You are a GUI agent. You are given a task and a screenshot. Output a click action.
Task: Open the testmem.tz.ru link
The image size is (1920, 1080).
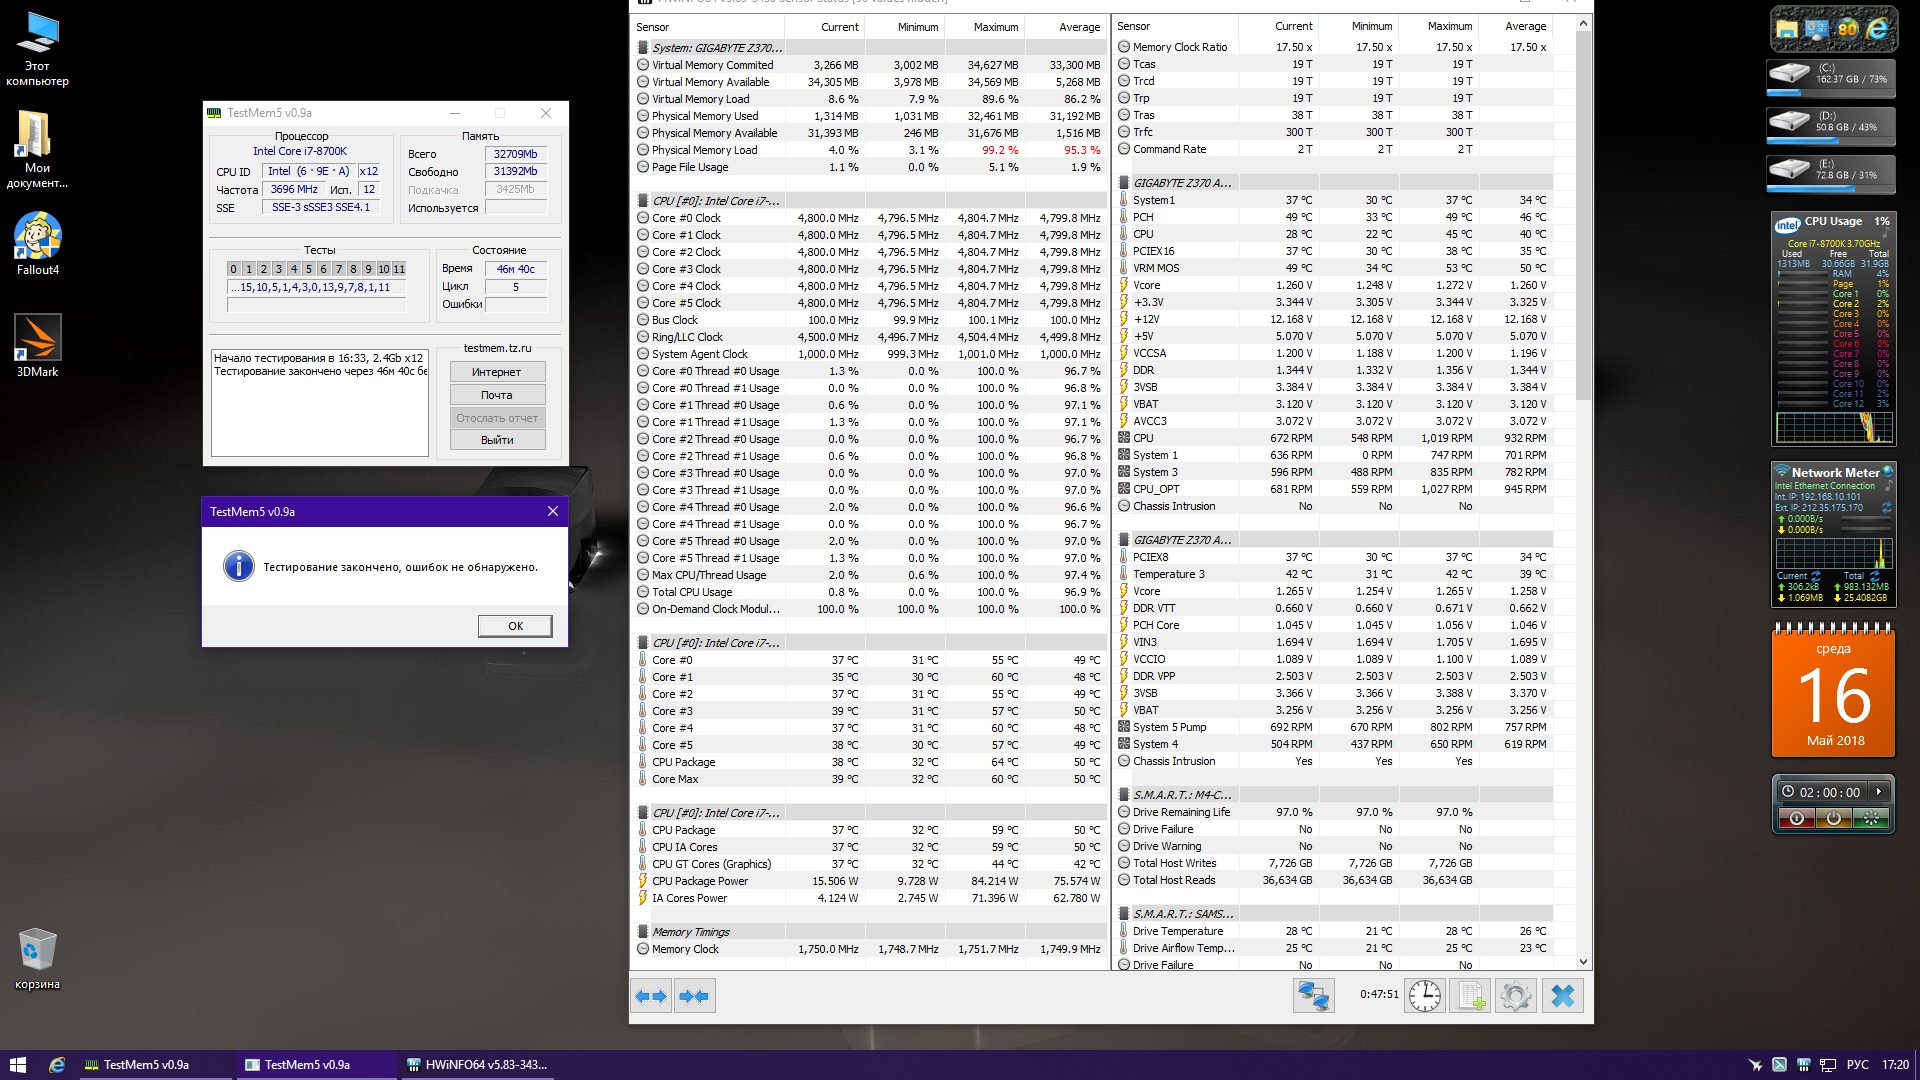pos(497,348)
